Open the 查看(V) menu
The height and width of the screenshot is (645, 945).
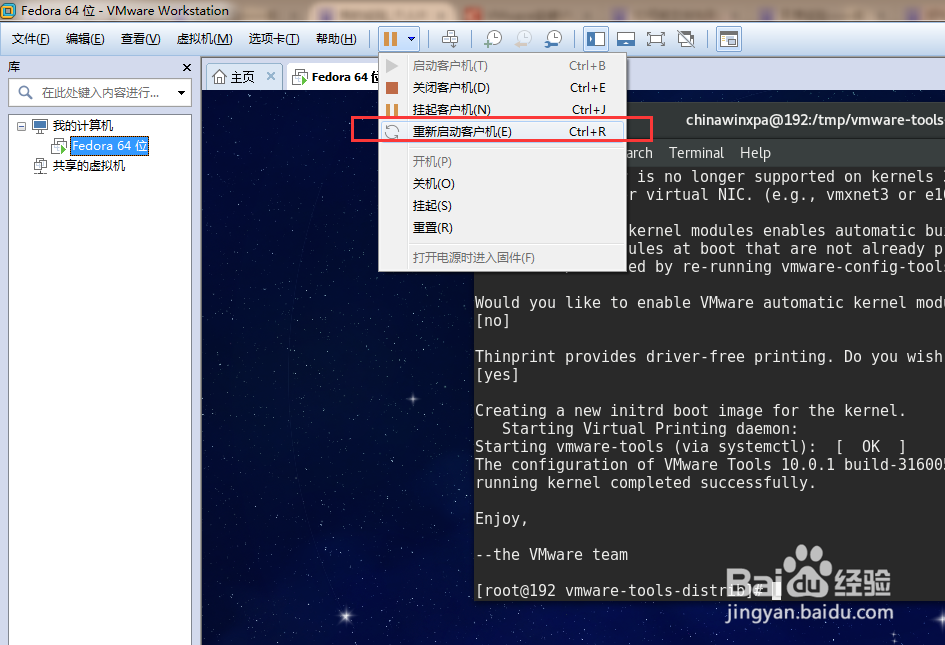coord(140,39)
